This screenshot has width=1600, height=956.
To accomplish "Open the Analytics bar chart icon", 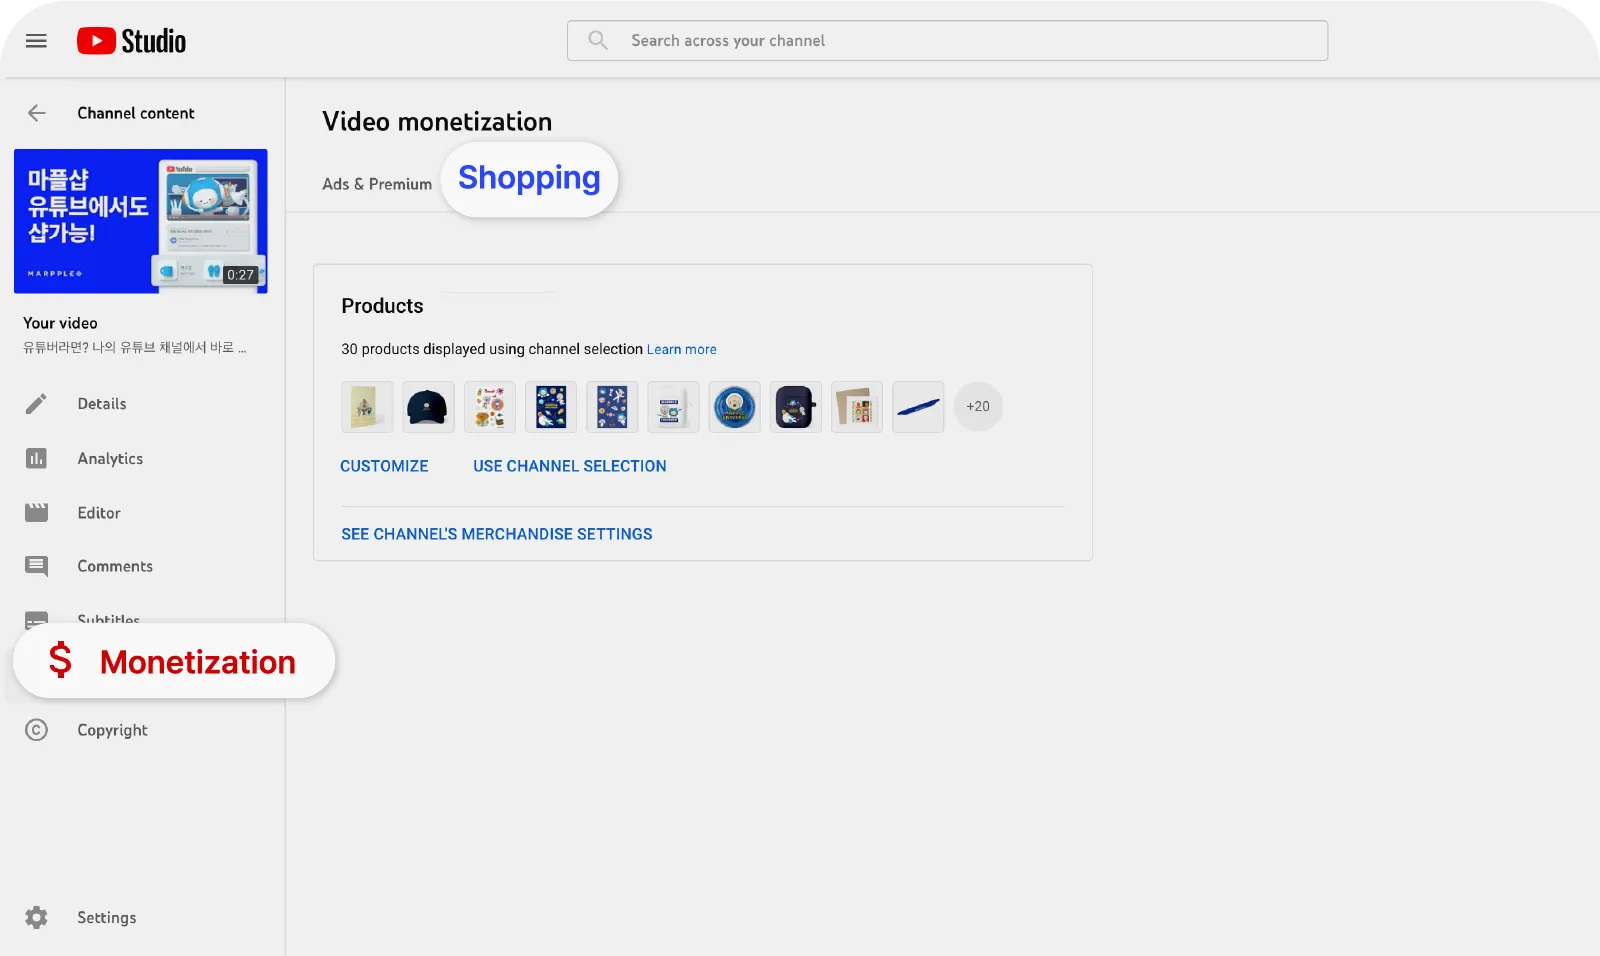I will coord(36,458).
